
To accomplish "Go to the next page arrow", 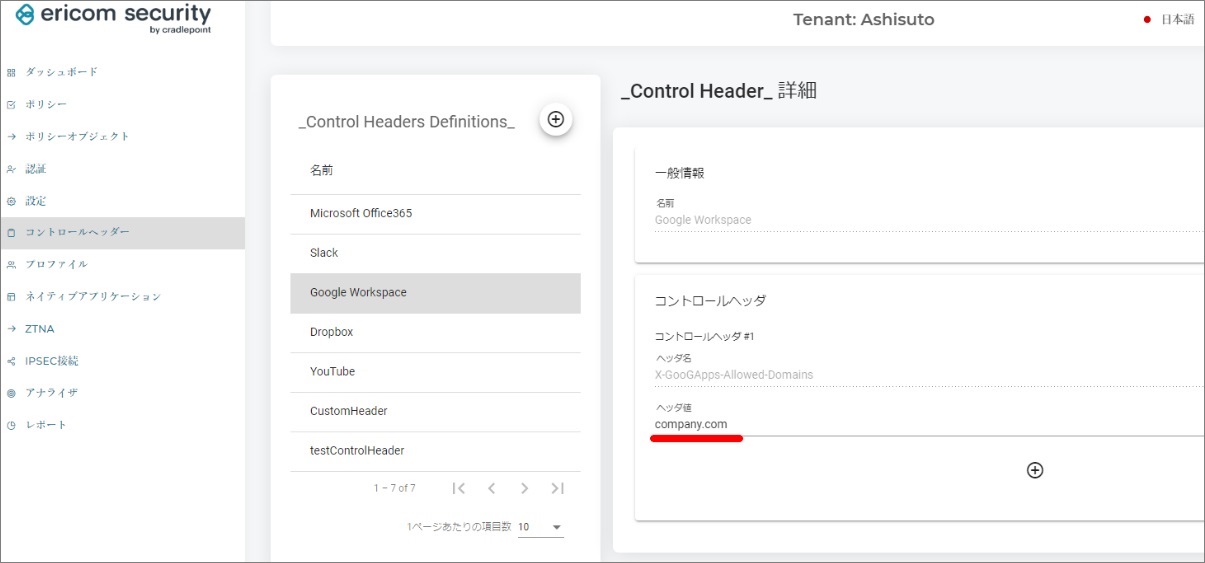I will pos(525,488).
